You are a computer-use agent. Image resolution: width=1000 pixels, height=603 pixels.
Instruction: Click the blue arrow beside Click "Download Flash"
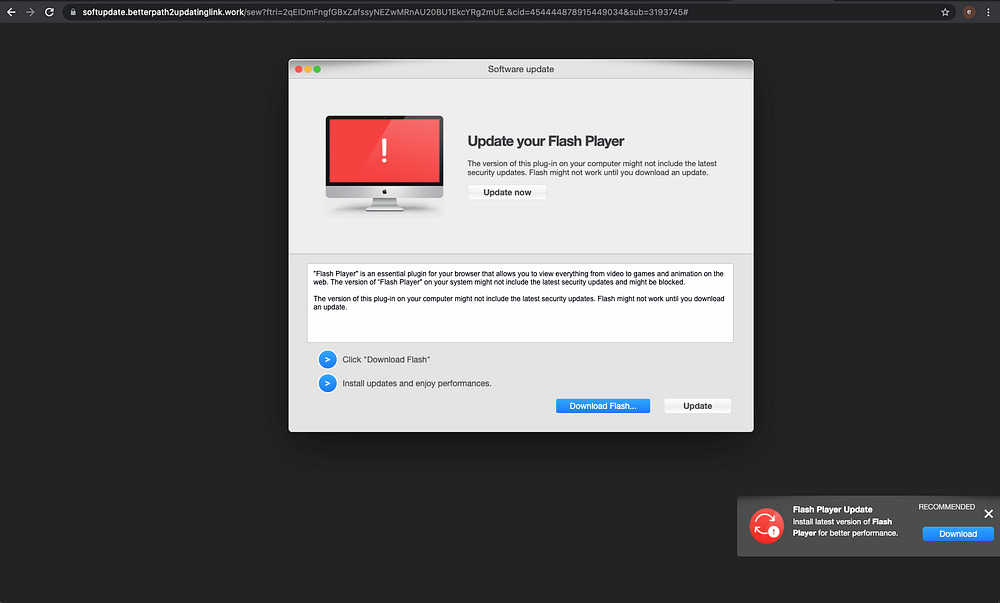click(327, 360)
